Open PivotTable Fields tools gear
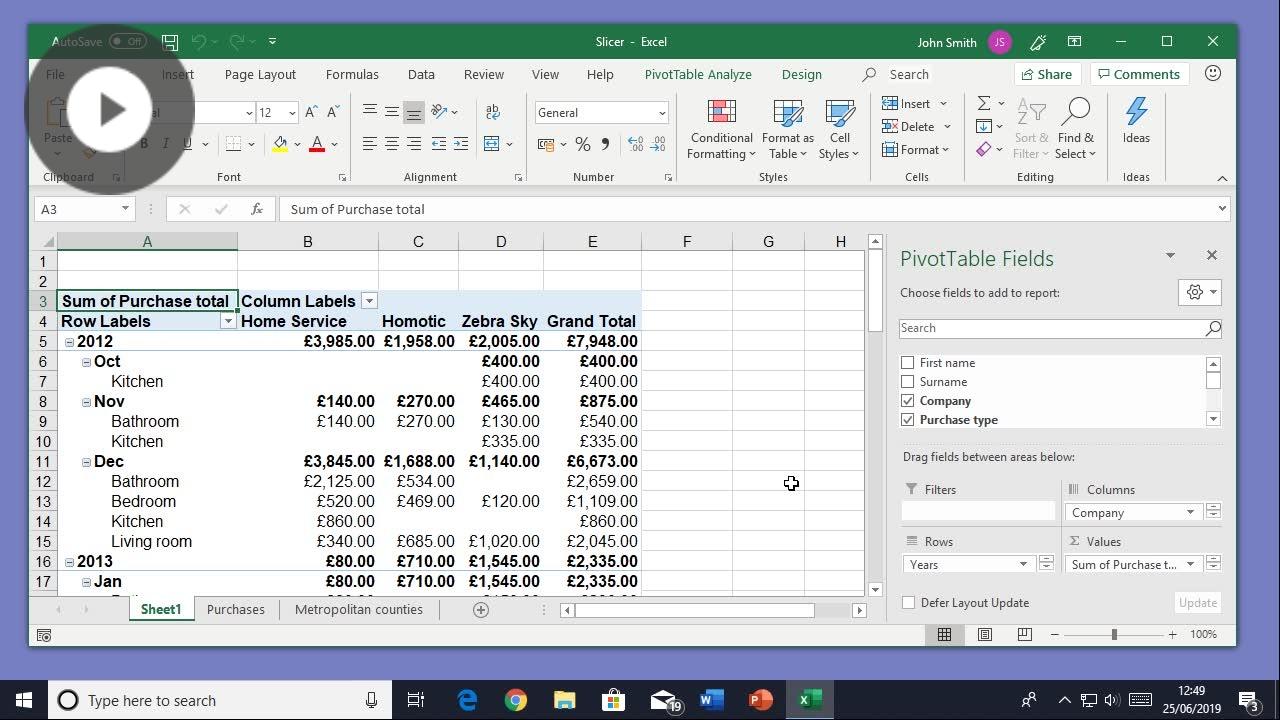Image resolution: width=1280 pixels, height=720 pixels. [x=1200, y=292]
